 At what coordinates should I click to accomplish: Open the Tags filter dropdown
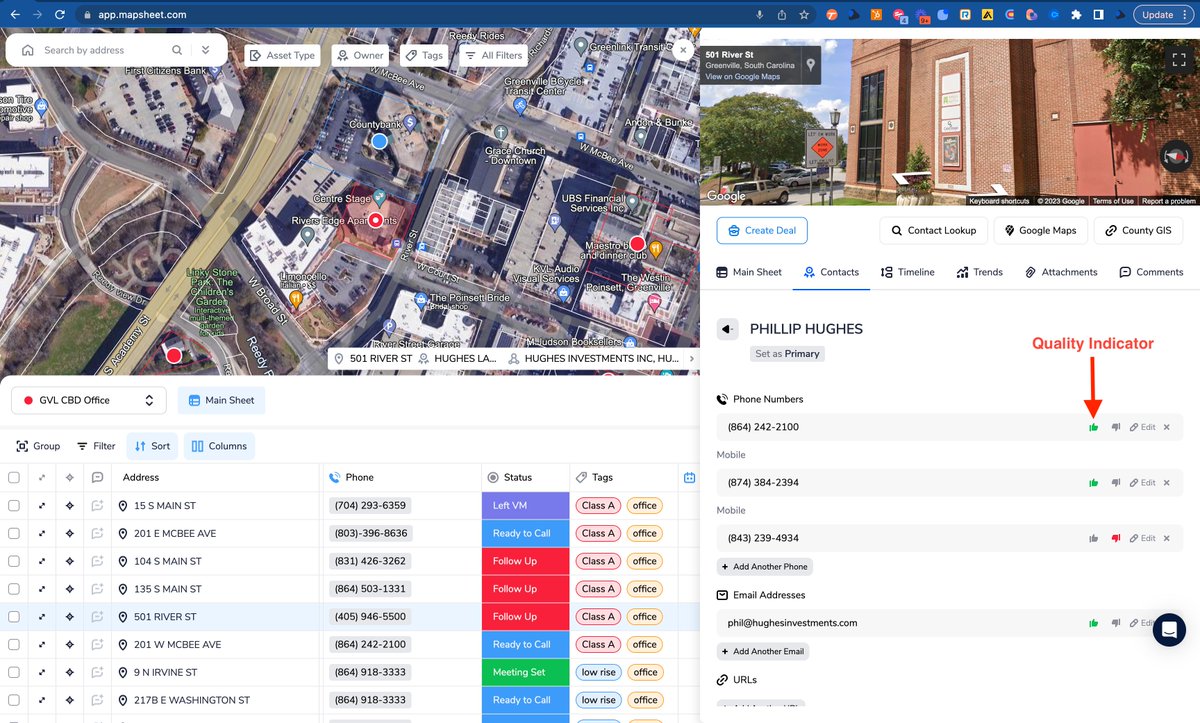tap(425, 55)
